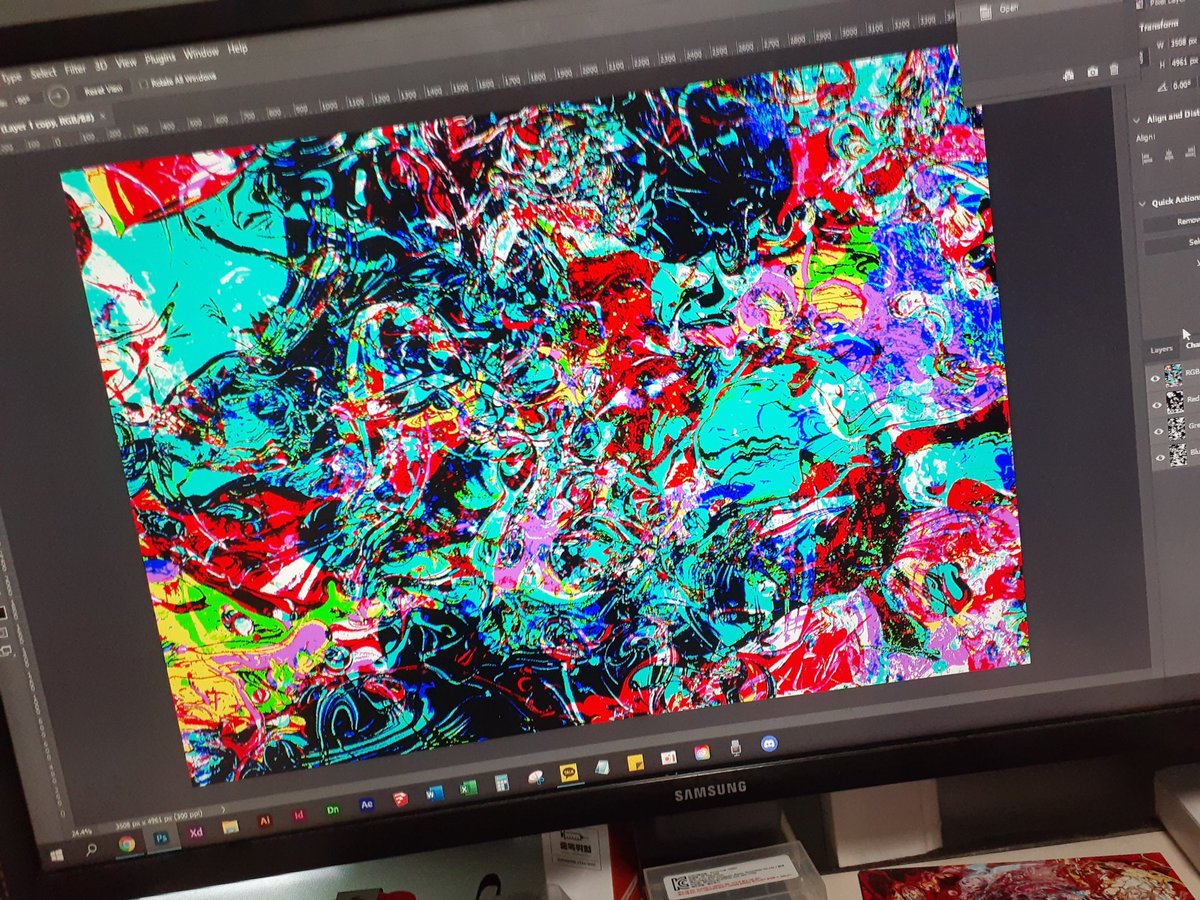Click the Remove Background quick action button
Viewport: 1200px width, 900px height.
1172,221
